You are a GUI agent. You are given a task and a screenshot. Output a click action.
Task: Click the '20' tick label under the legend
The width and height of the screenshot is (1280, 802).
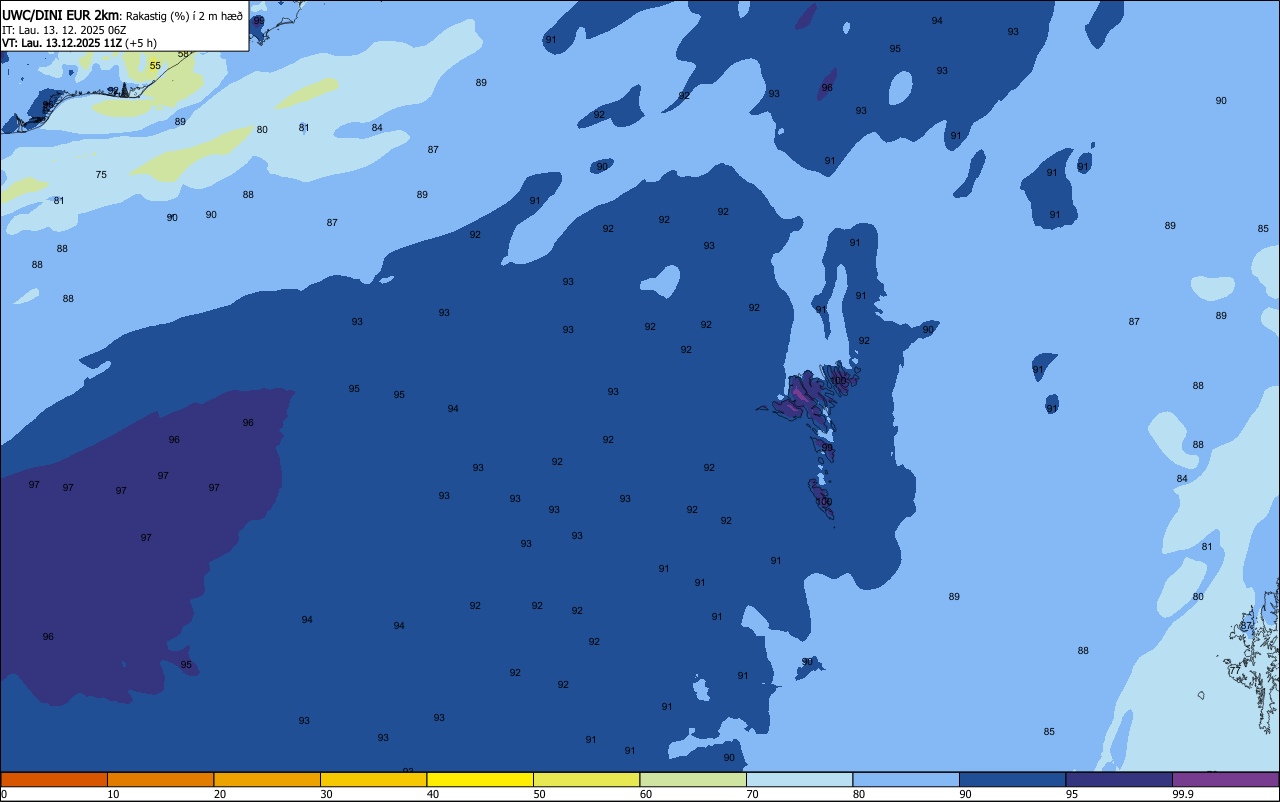[220, 794]
